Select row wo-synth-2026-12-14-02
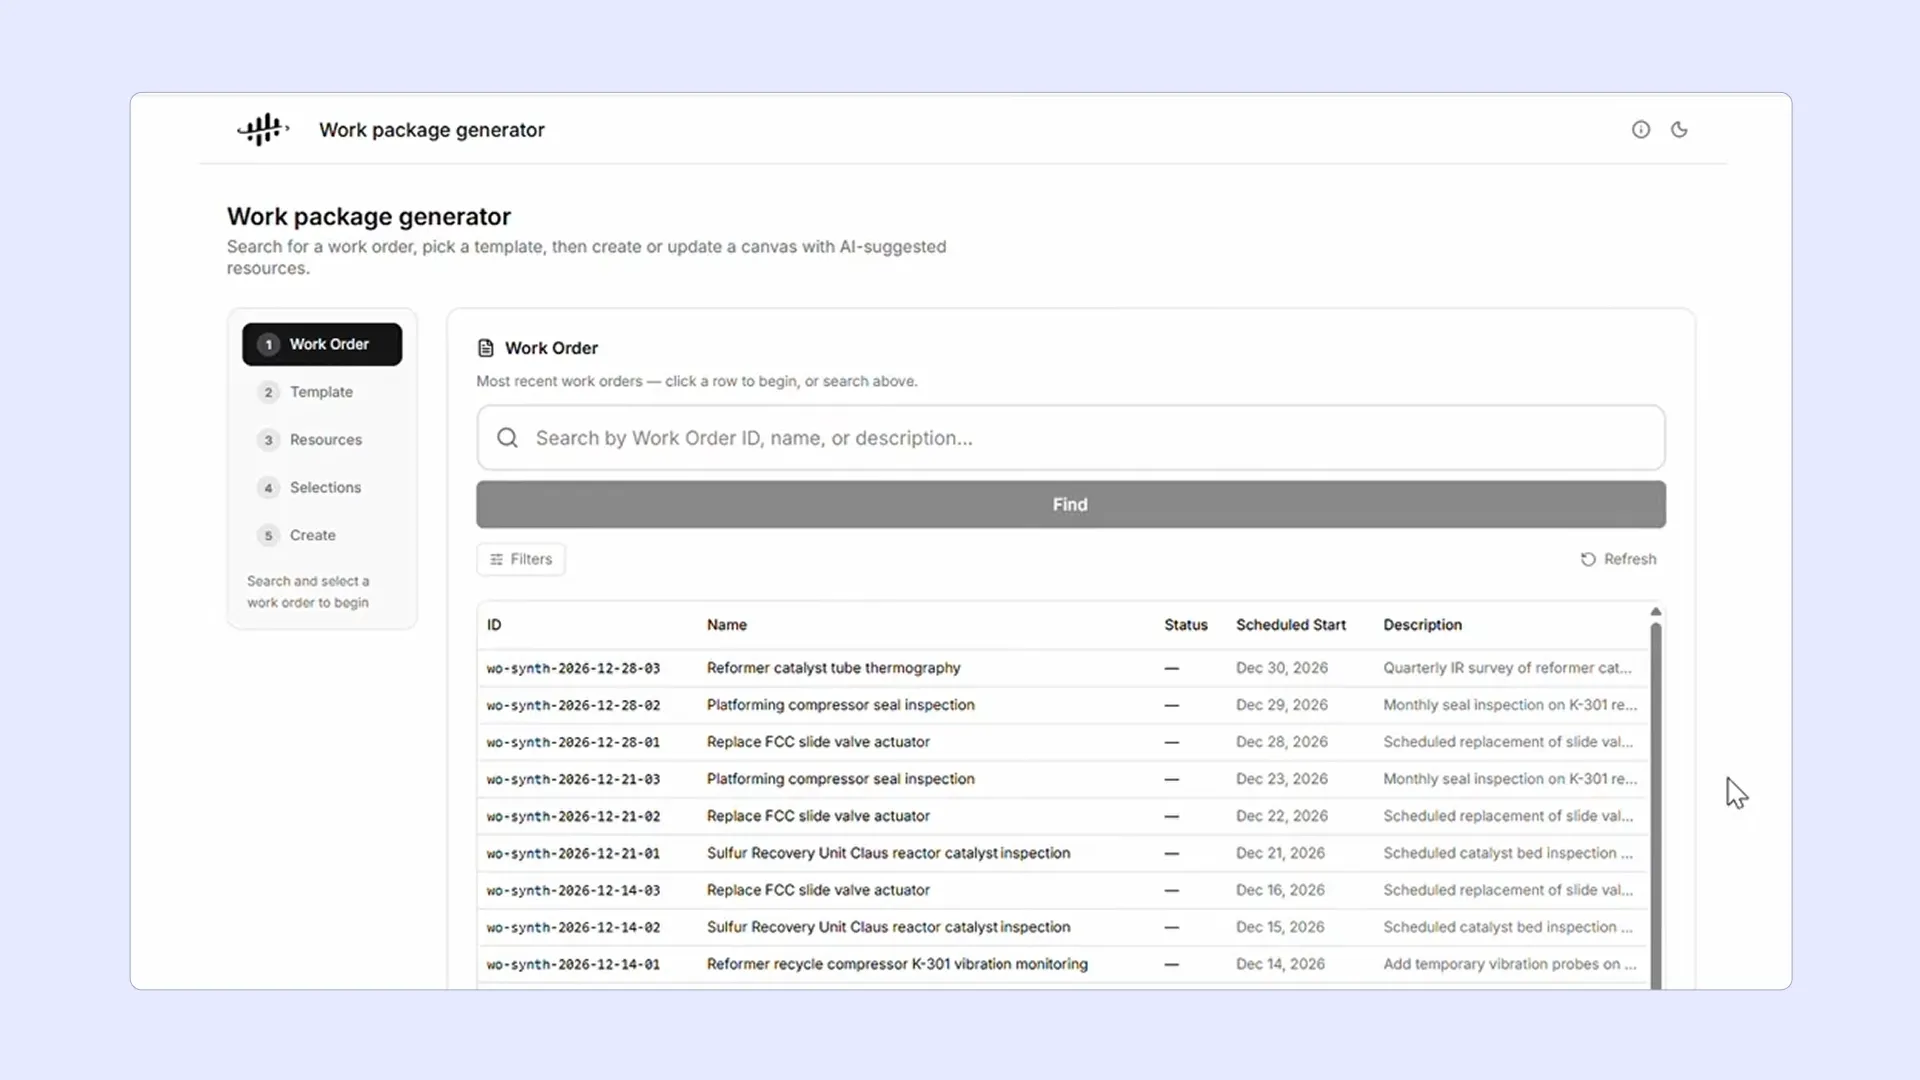 (x=1064, y=927)
